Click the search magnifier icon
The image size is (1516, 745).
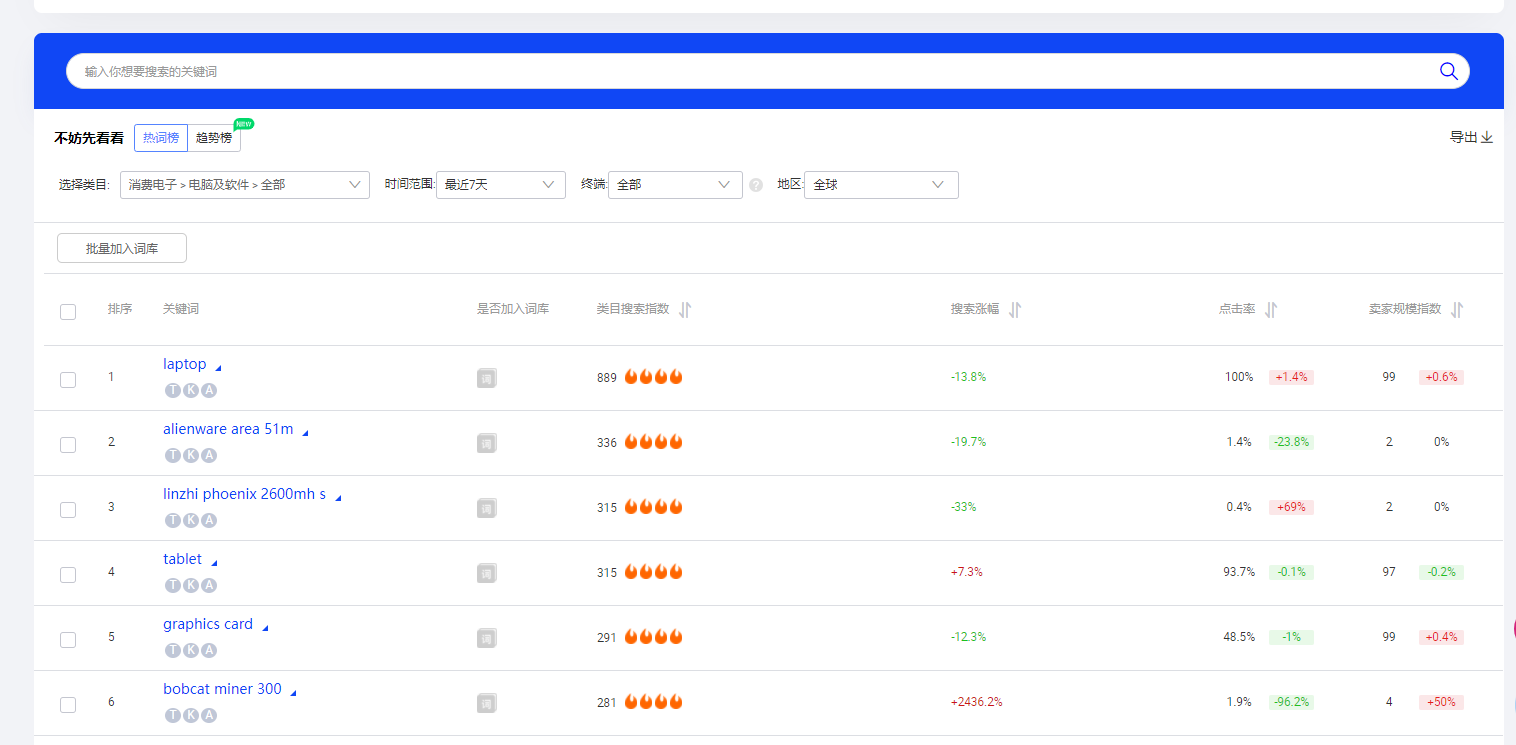point(1448,71)
